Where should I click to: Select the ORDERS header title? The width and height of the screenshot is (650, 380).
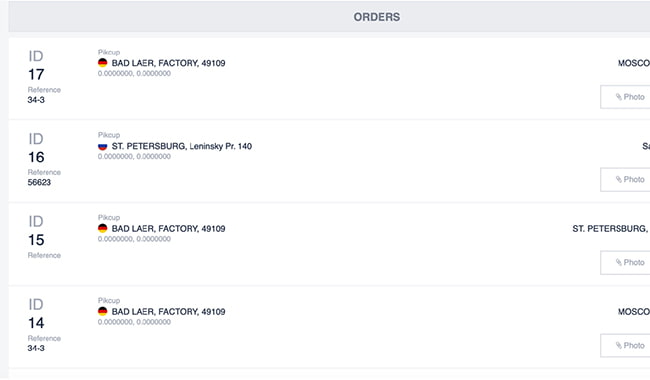[377, 17]
